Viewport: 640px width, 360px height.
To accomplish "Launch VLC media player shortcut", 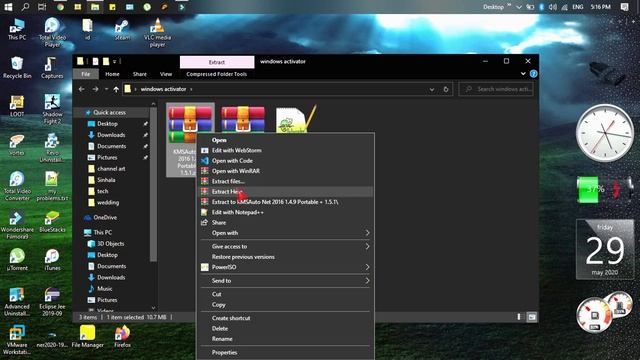I will tap(157, 32).
